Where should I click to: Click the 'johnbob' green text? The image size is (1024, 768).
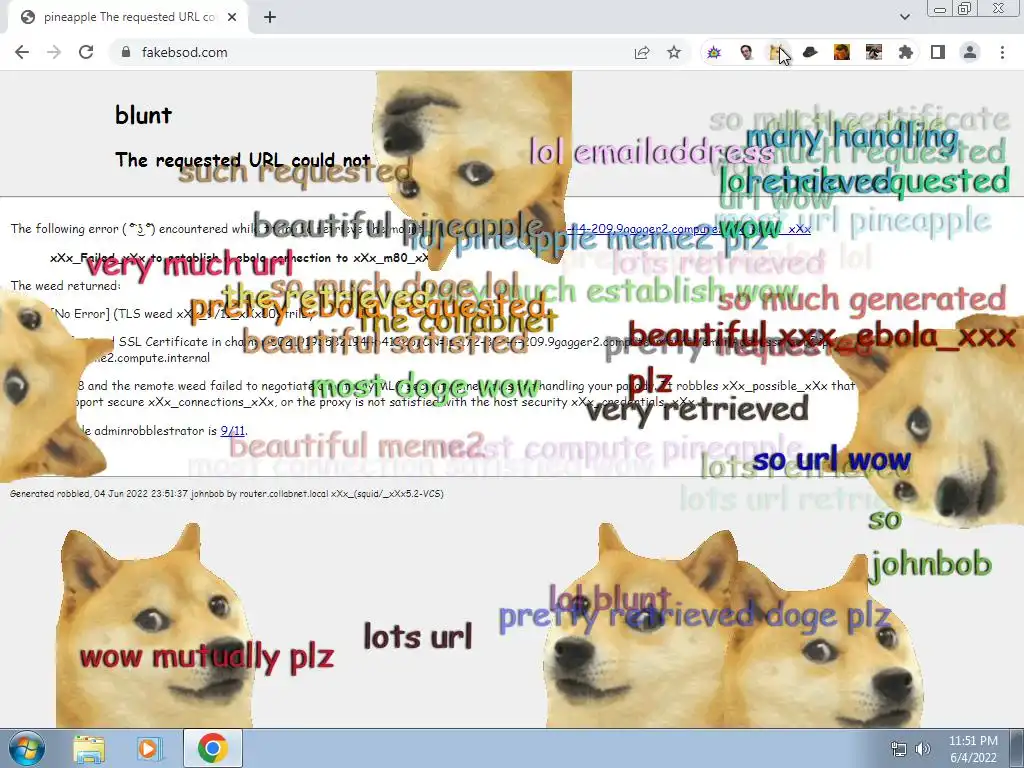[x=930, y=564]
